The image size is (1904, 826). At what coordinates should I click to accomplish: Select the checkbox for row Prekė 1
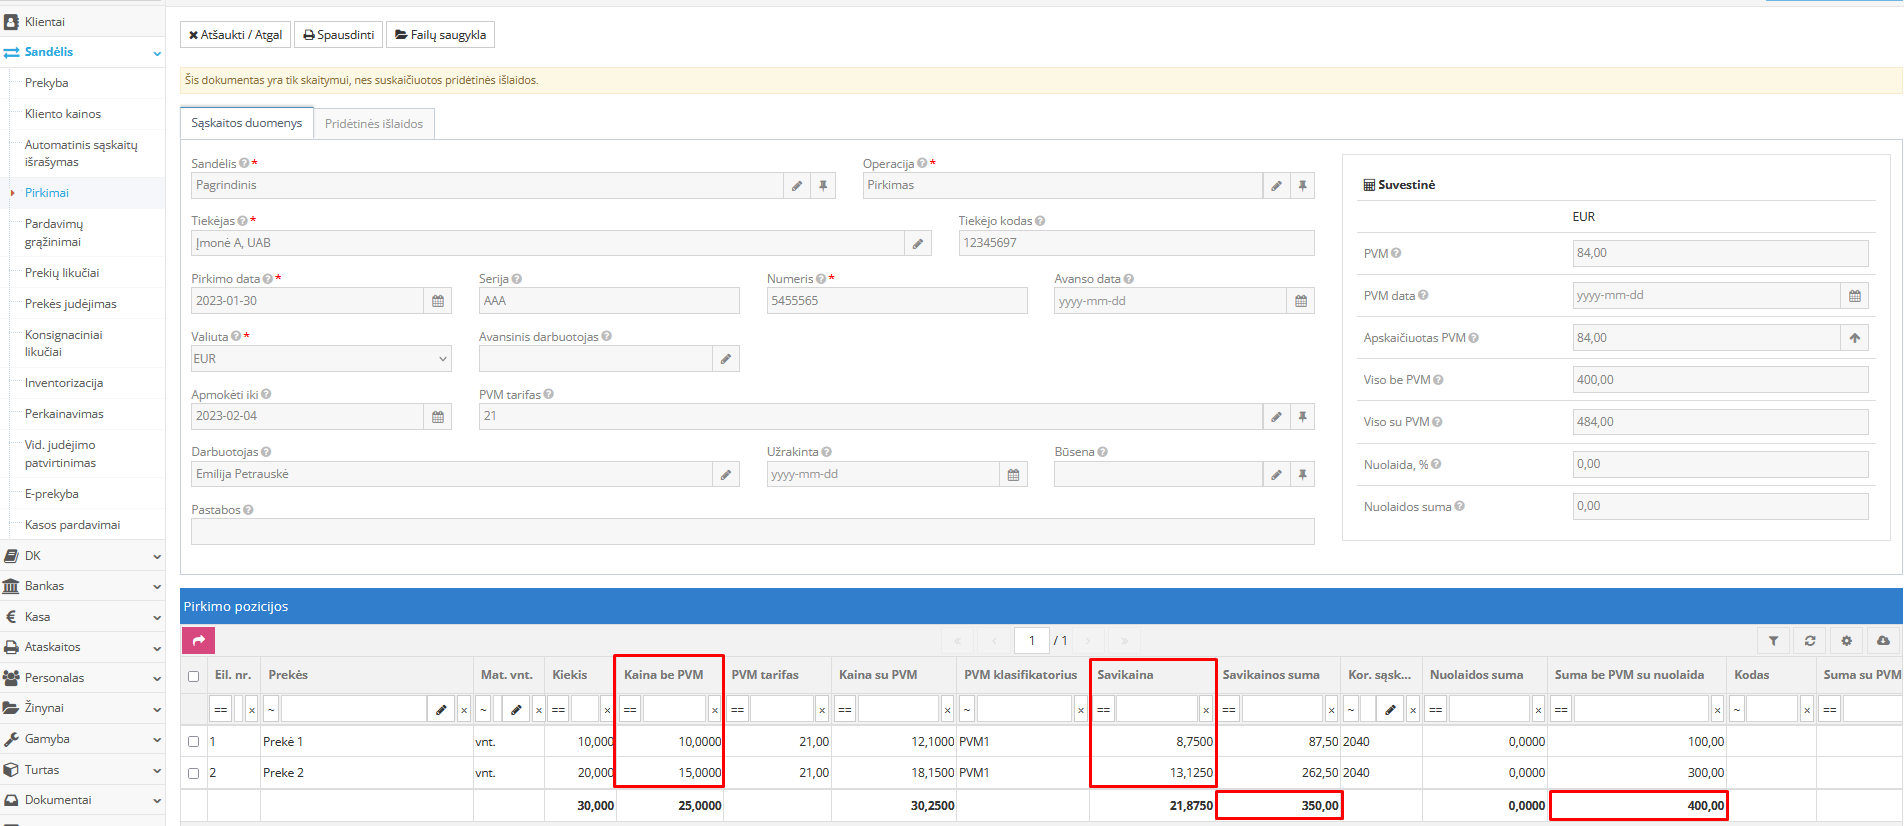[x=194, y=742]
